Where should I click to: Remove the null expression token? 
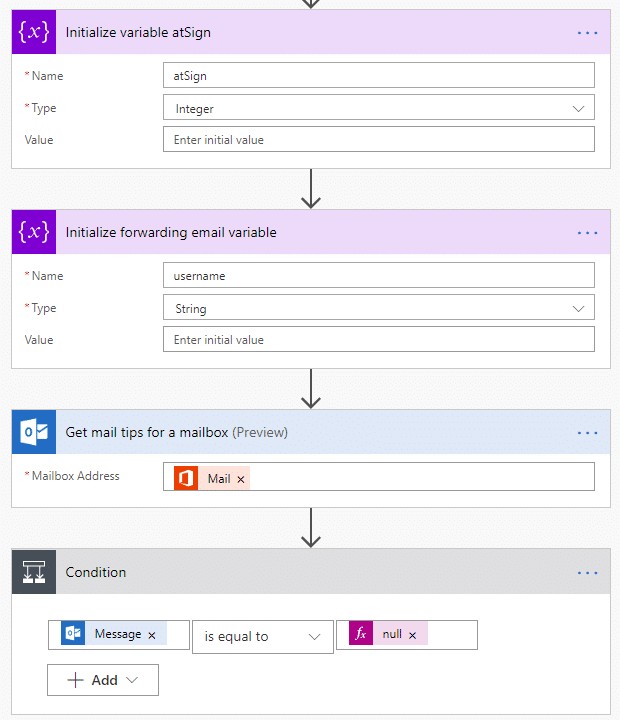(x=412, y=635)
